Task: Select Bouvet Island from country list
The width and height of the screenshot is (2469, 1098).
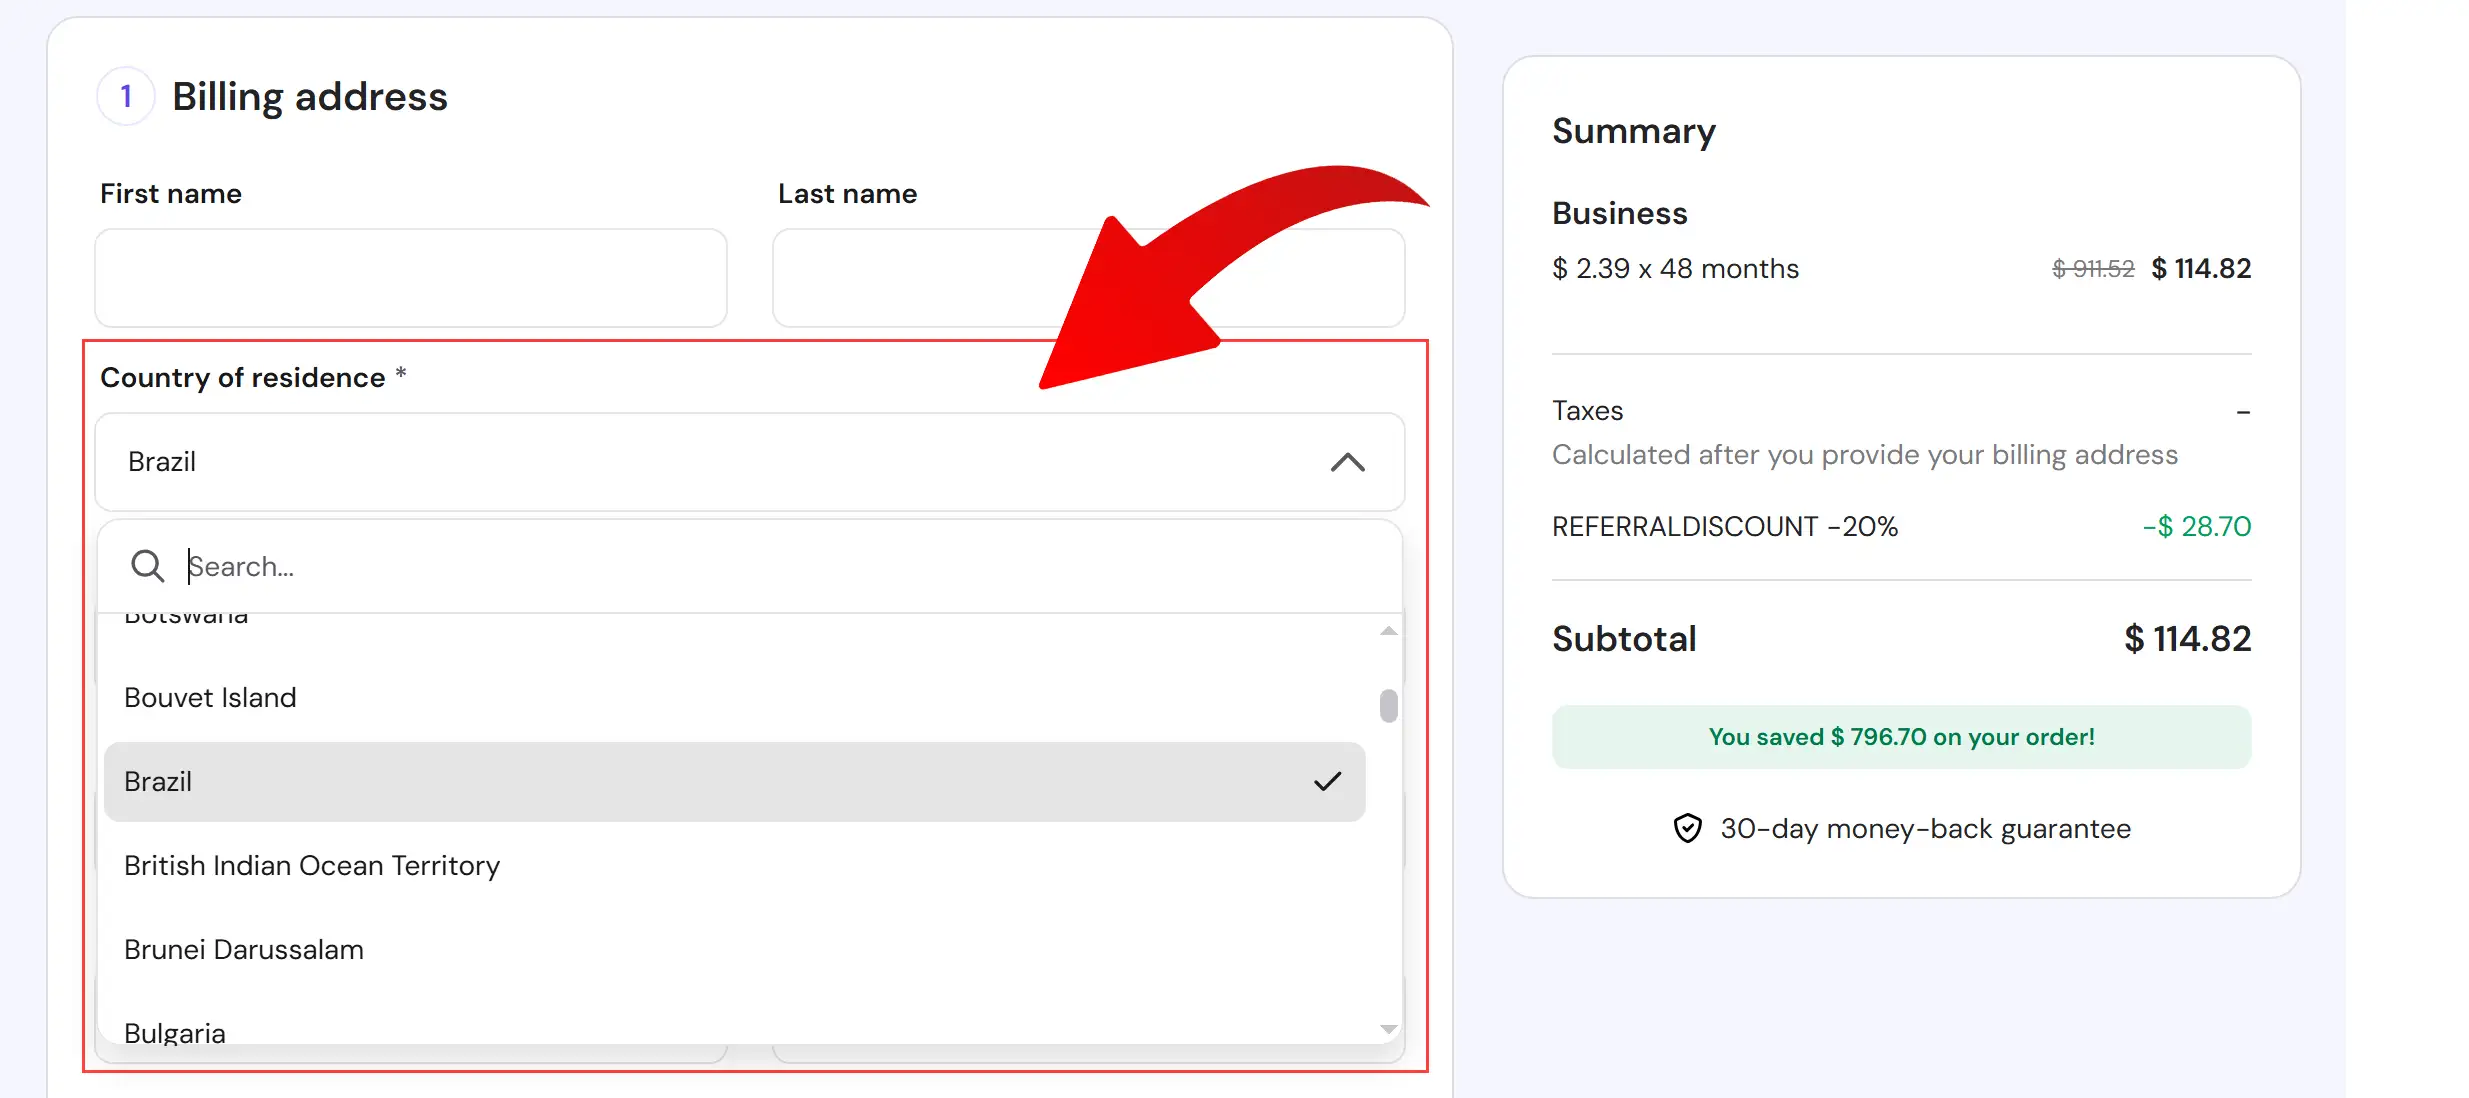Action: tap(210, 697)
